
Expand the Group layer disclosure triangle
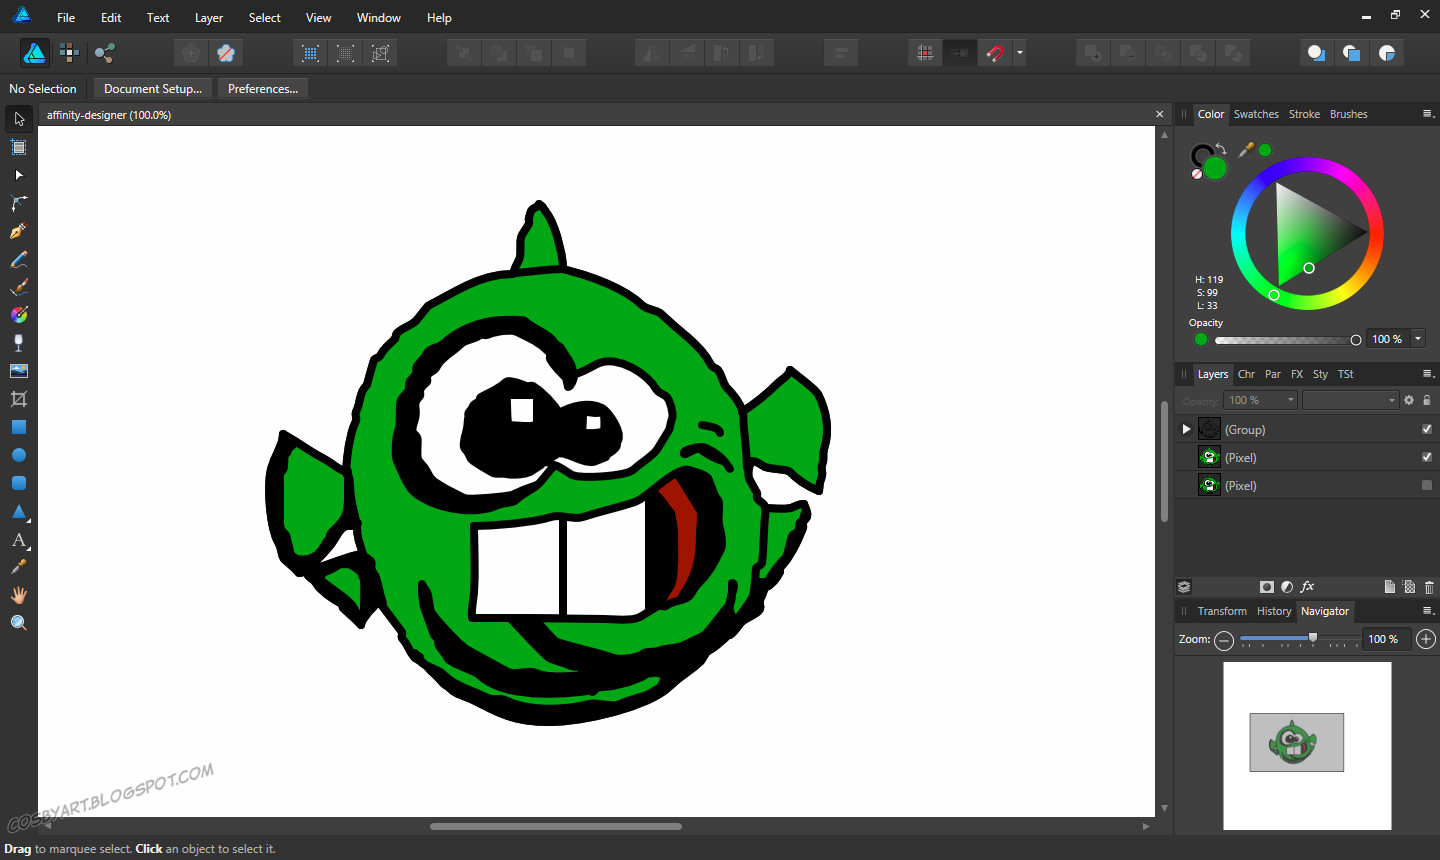coord(1187,429)
